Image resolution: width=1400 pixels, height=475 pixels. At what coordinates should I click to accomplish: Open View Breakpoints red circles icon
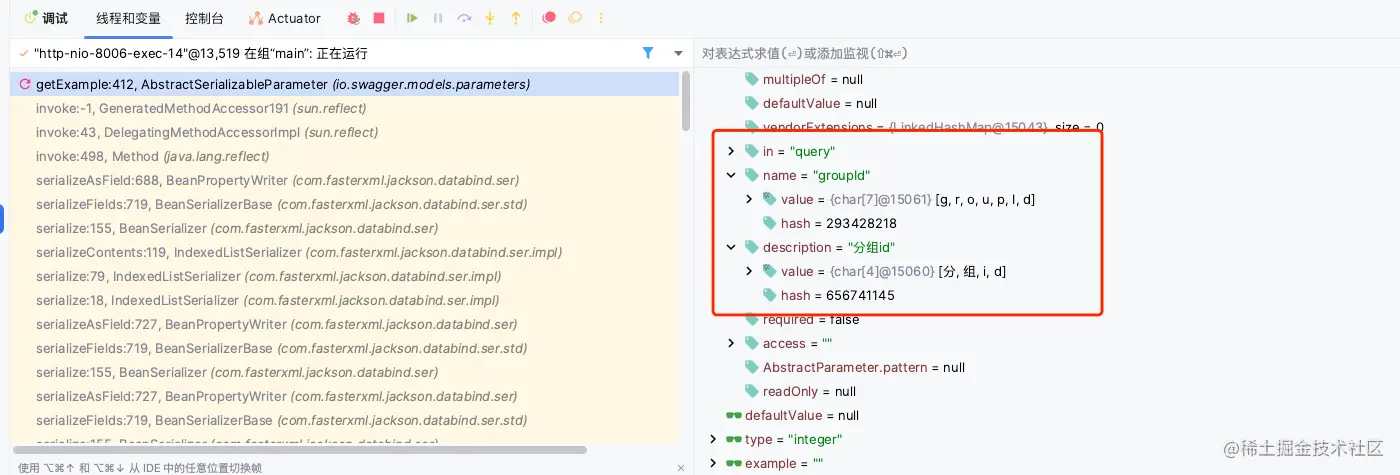[549, 18]
